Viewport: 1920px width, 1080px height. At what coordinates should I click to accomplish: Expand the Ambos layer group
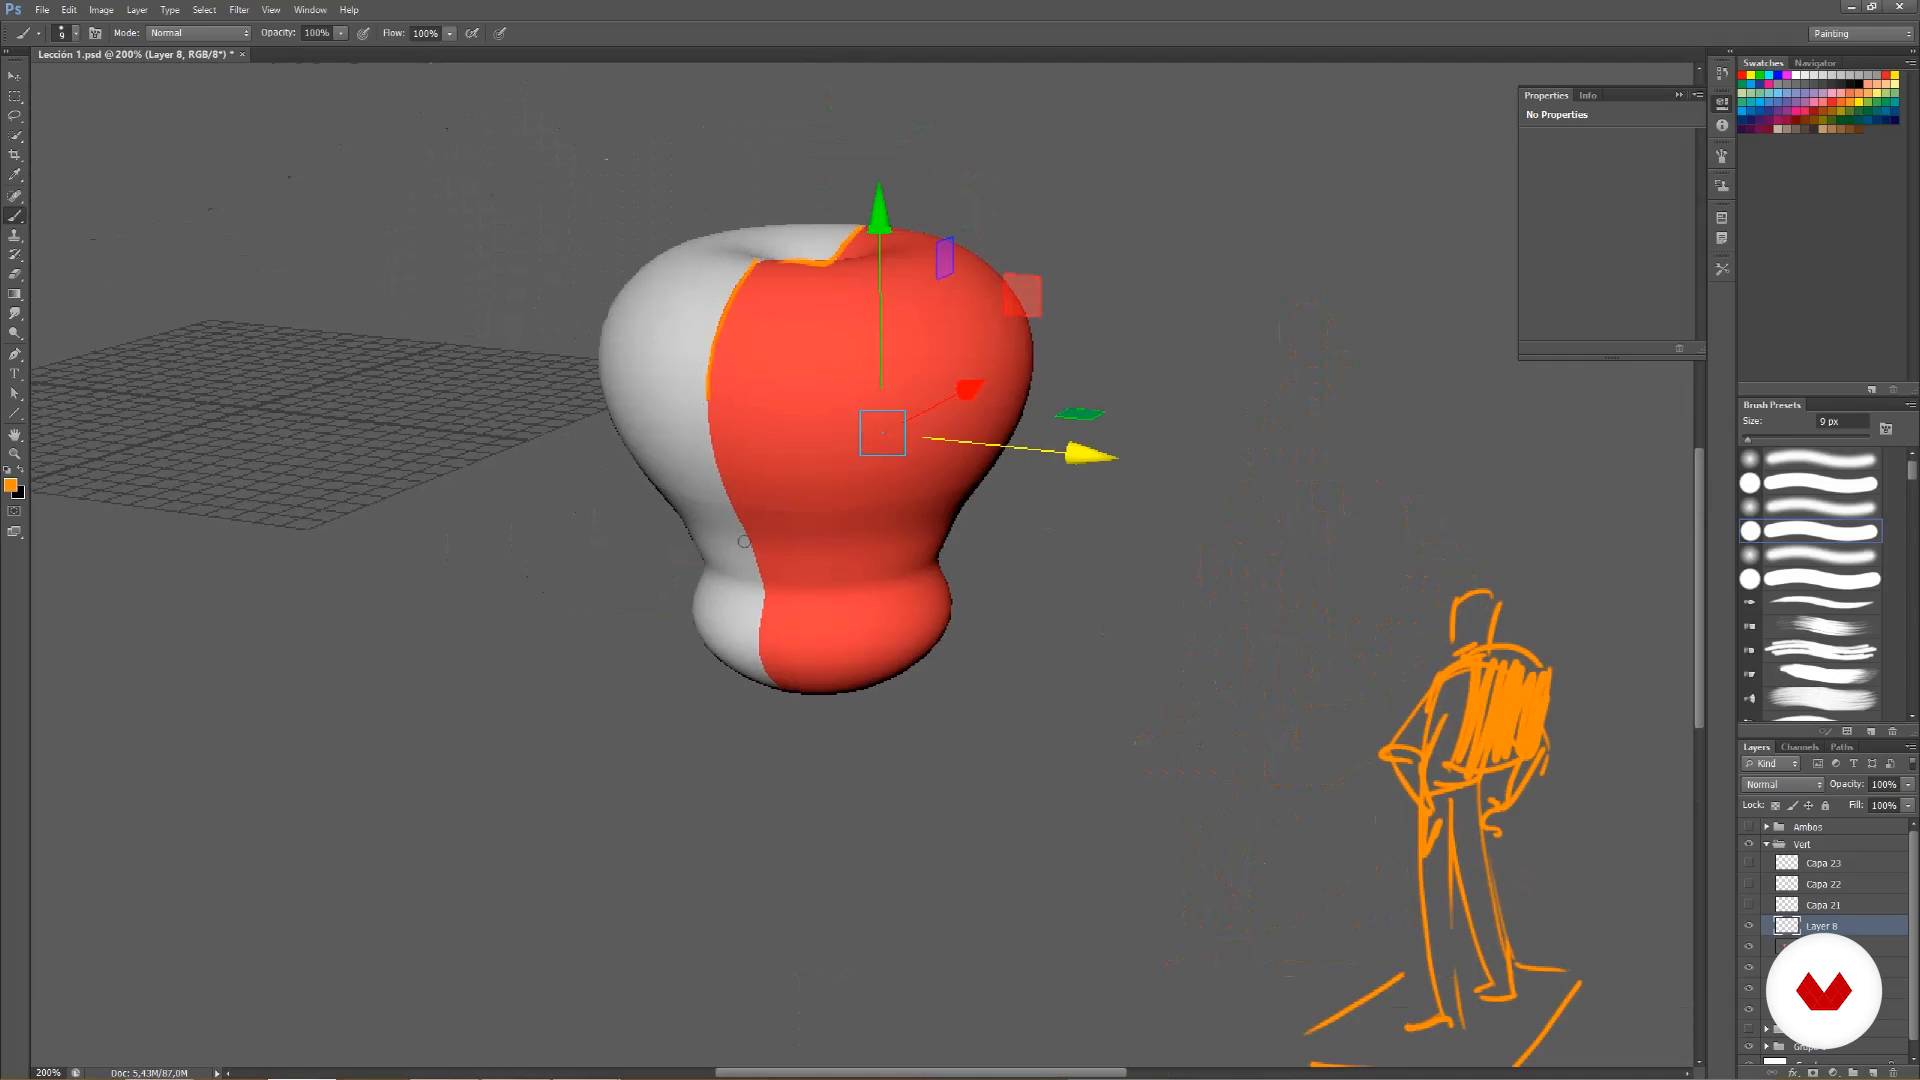[x=1767, y=827]
